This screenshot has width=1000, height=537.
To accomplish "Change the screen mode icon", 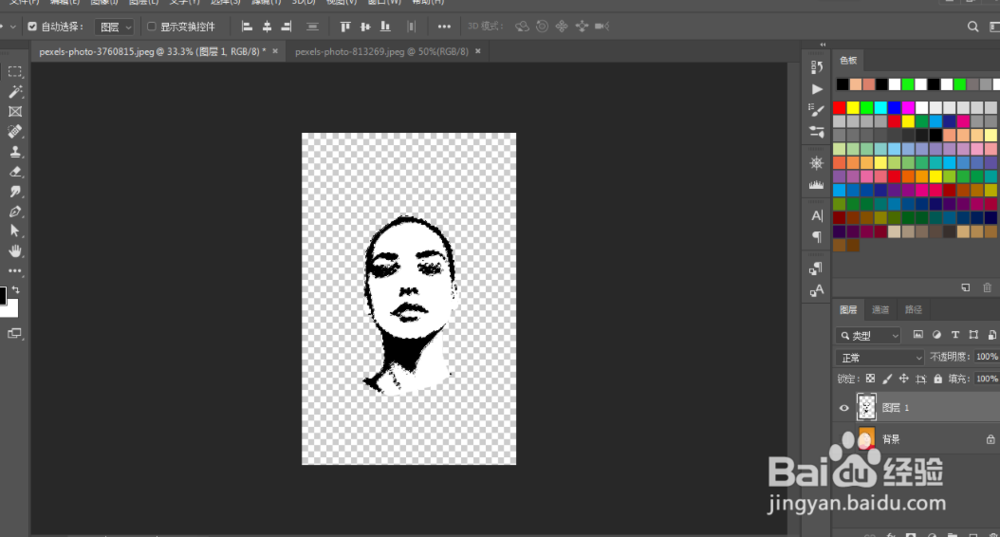I will (15, 333).
